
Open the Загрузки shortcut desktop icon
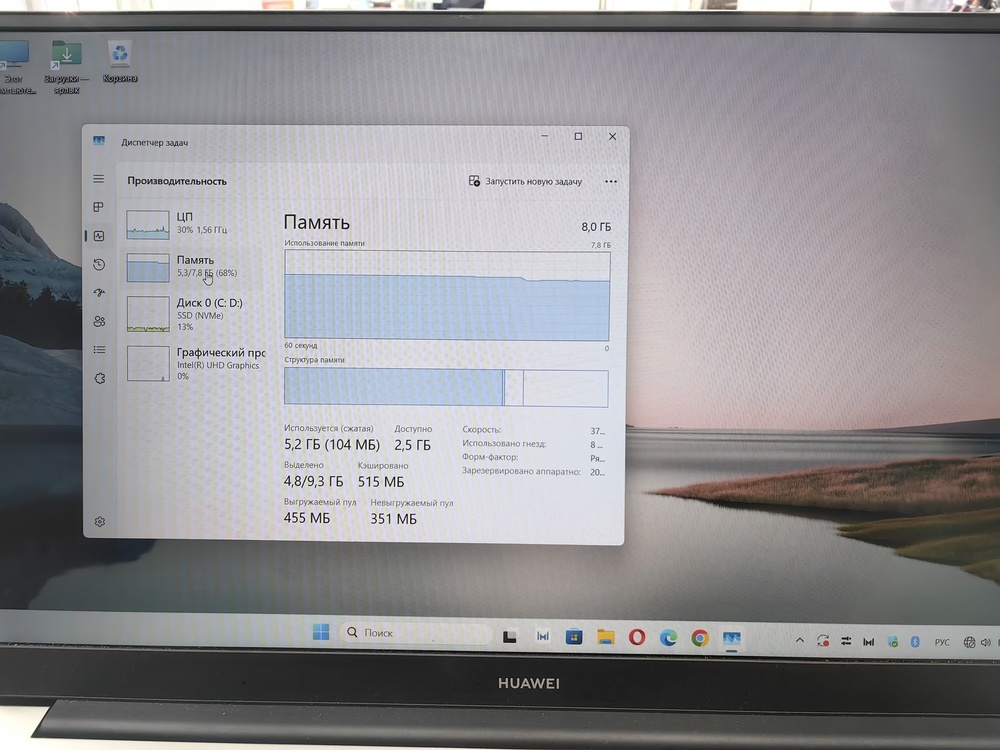(x=66, y=68)
